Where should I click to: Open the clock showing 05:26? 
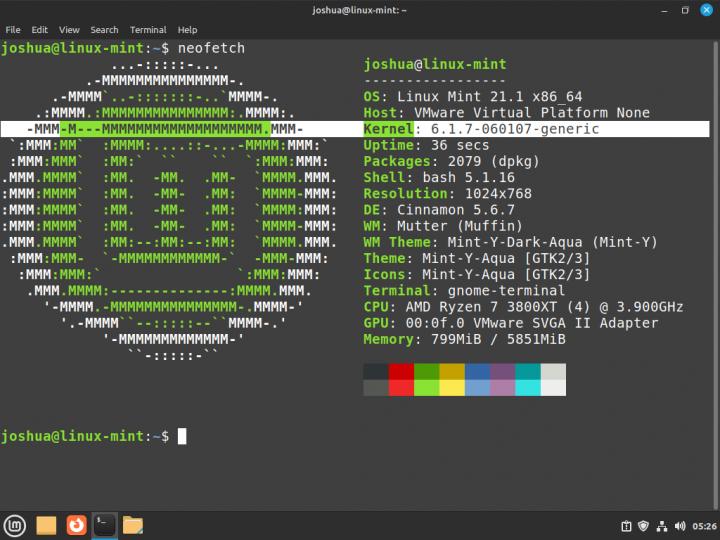point(703,525)
